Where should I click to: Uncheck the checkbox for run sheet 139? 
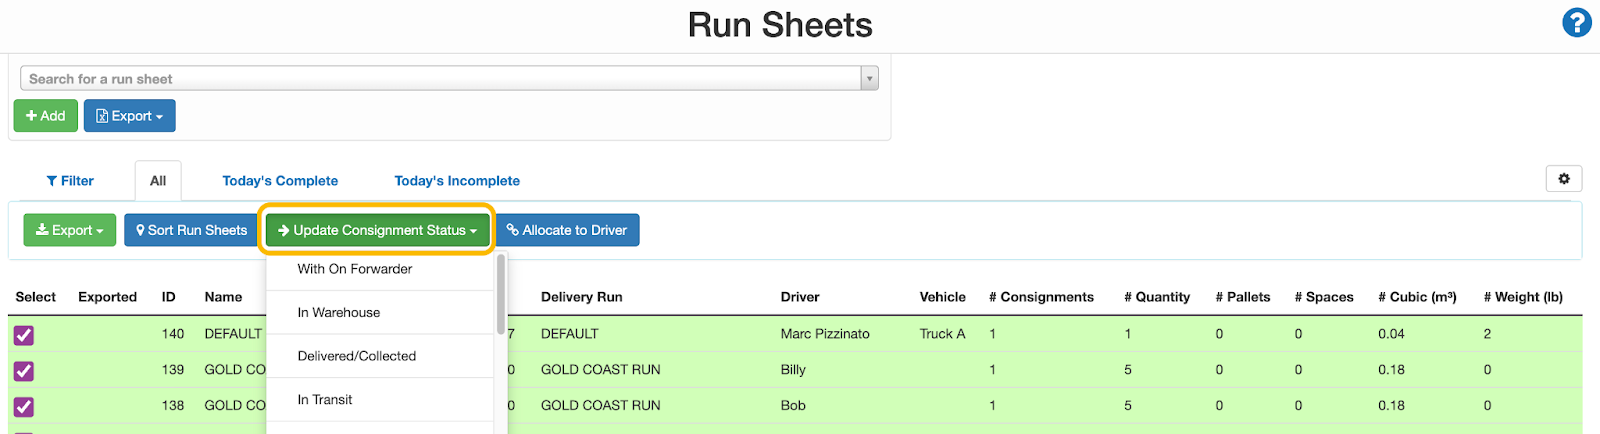(x=24, y=371)
